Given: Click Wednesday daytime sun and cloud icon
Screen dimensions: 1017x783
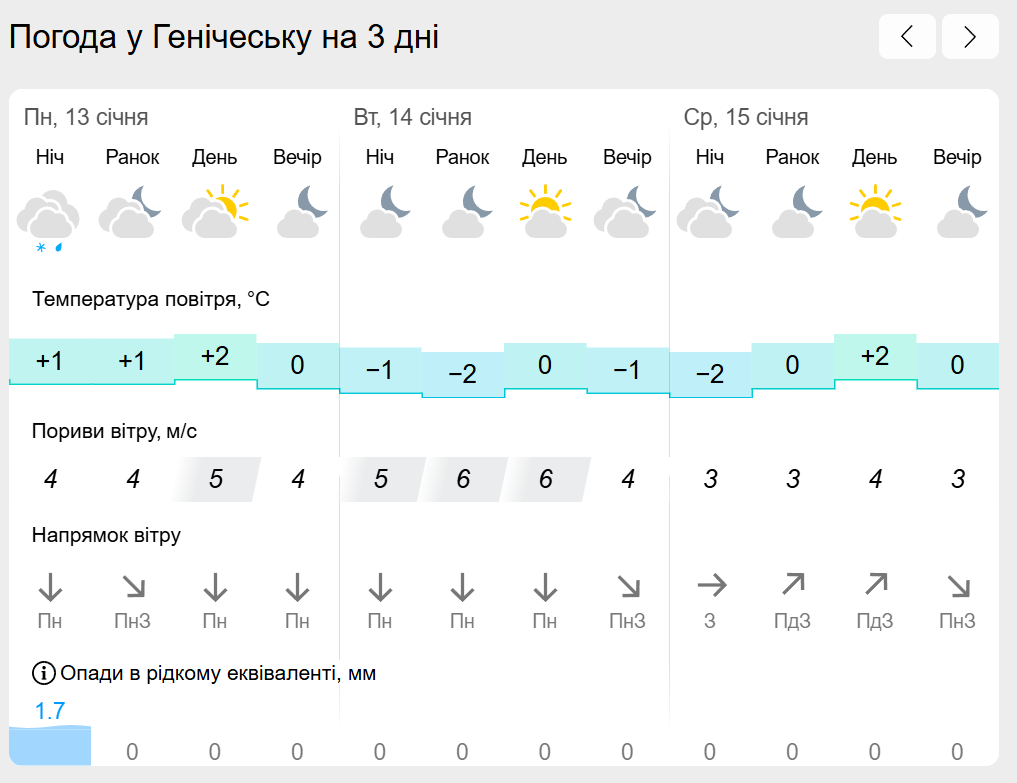Looking at the screenshot, I should click(x=875, y=211).
